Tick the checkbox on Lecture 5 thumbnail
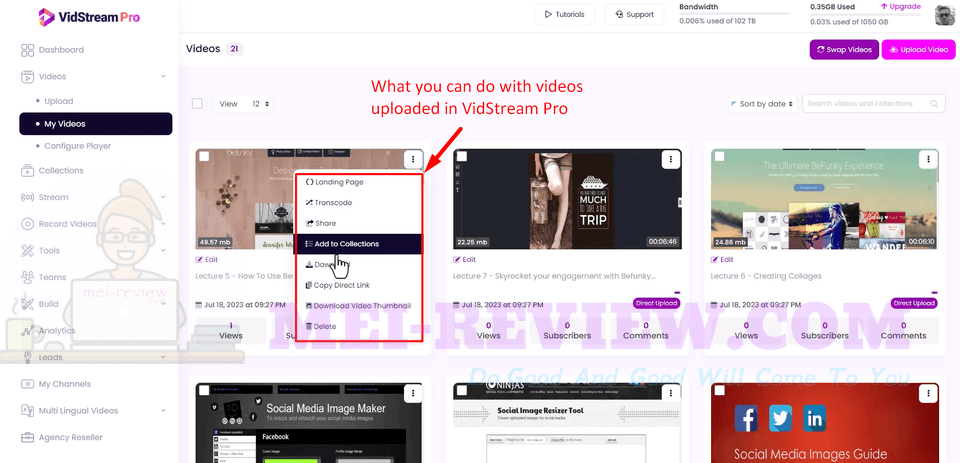This screenshot has height=463, width=960. point(204,157)
